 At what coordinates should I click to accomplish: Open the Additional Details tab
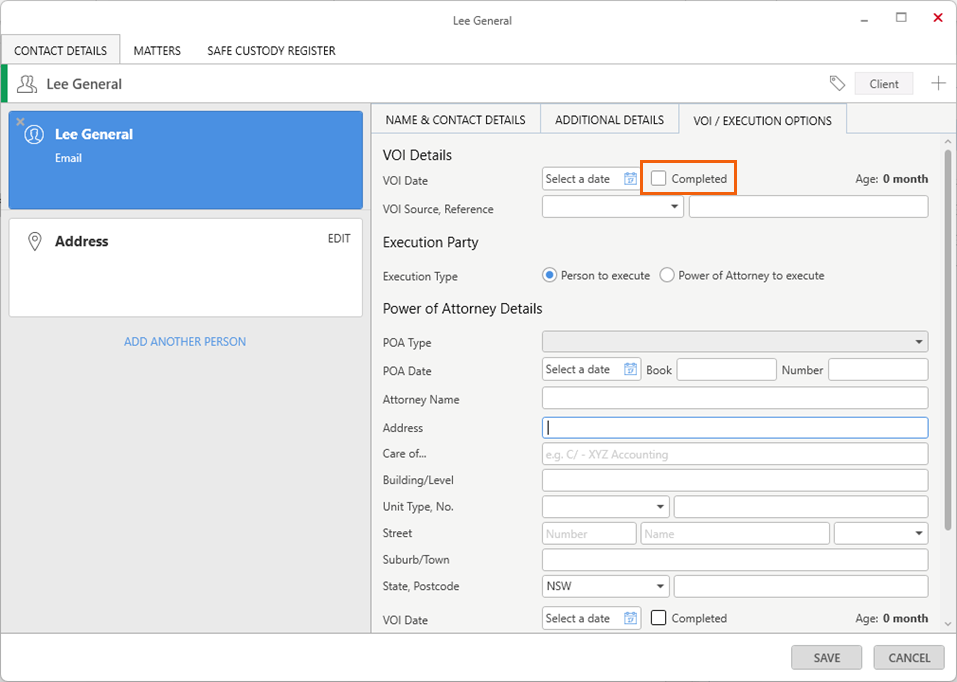[609, 120]
